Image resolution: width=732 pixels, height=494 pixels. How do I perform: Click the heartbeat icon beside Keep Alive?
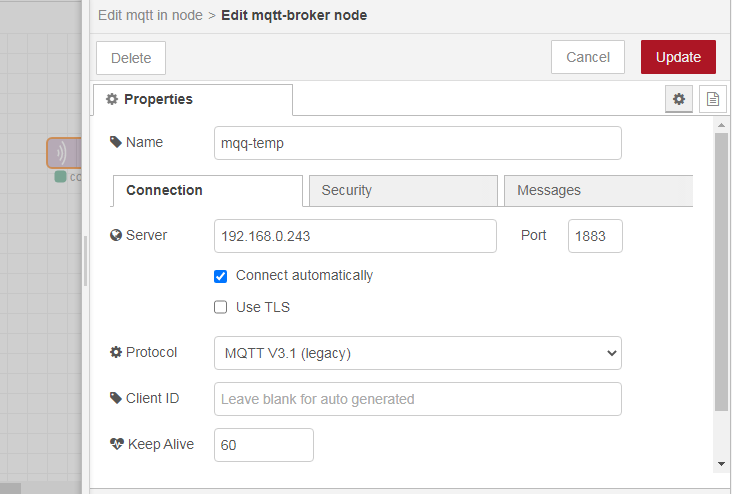116,444
